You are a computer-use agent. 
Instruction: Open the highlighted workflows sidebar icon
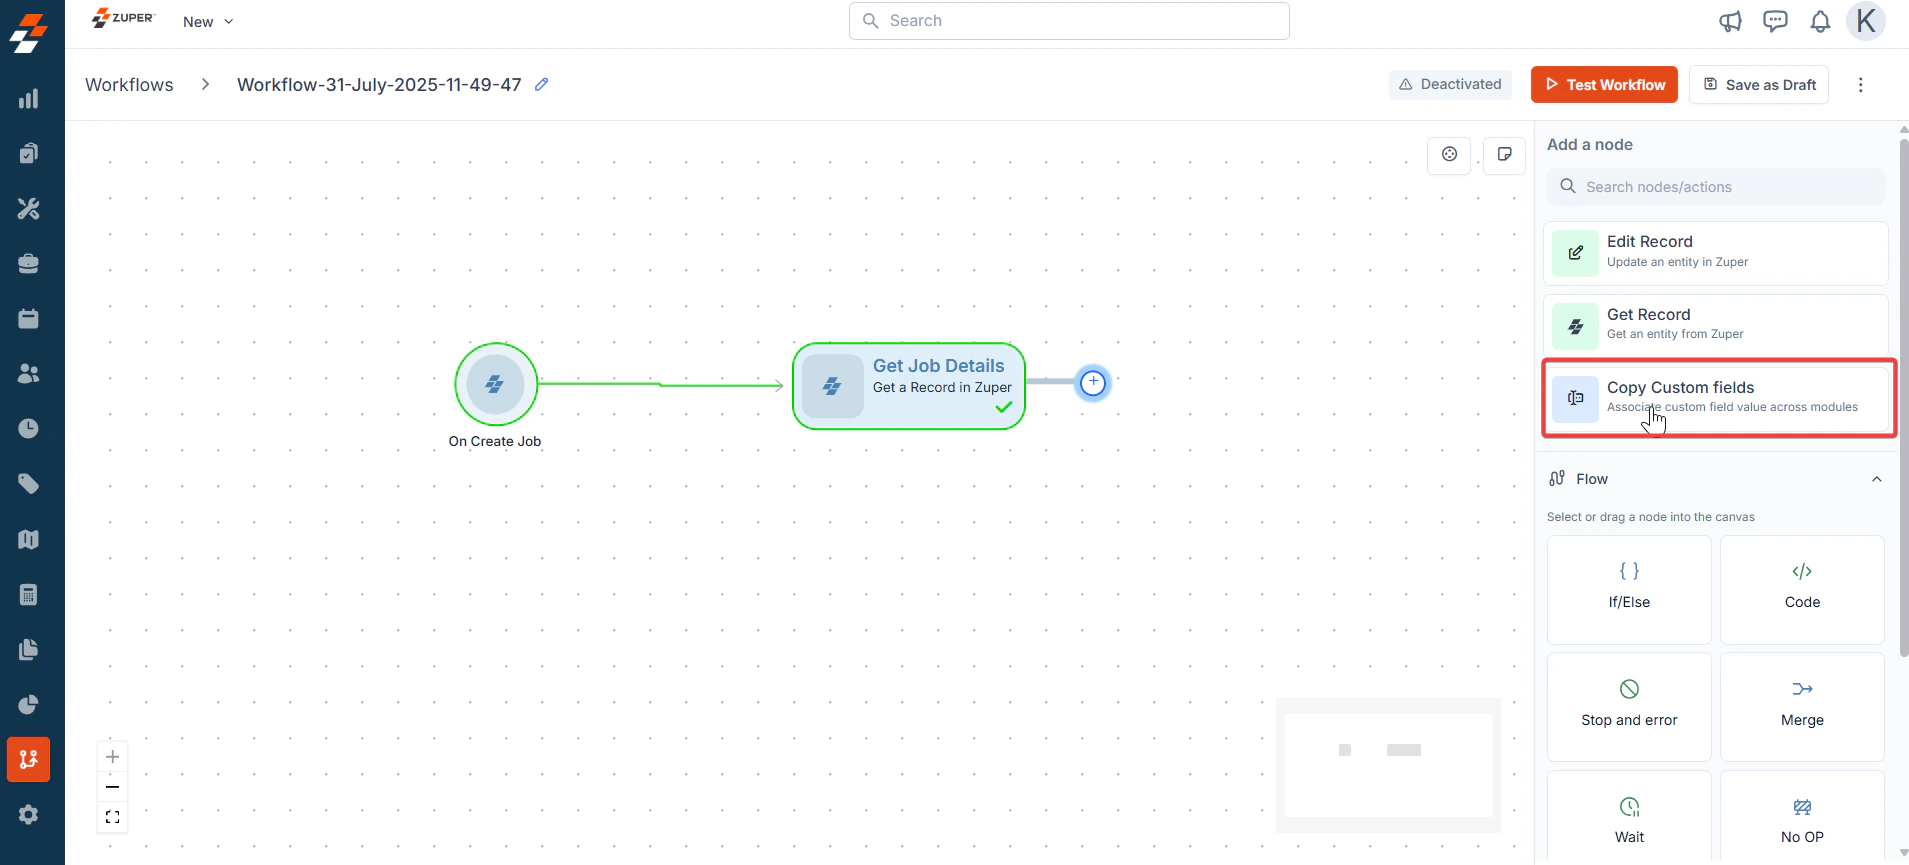click(28, 760)
